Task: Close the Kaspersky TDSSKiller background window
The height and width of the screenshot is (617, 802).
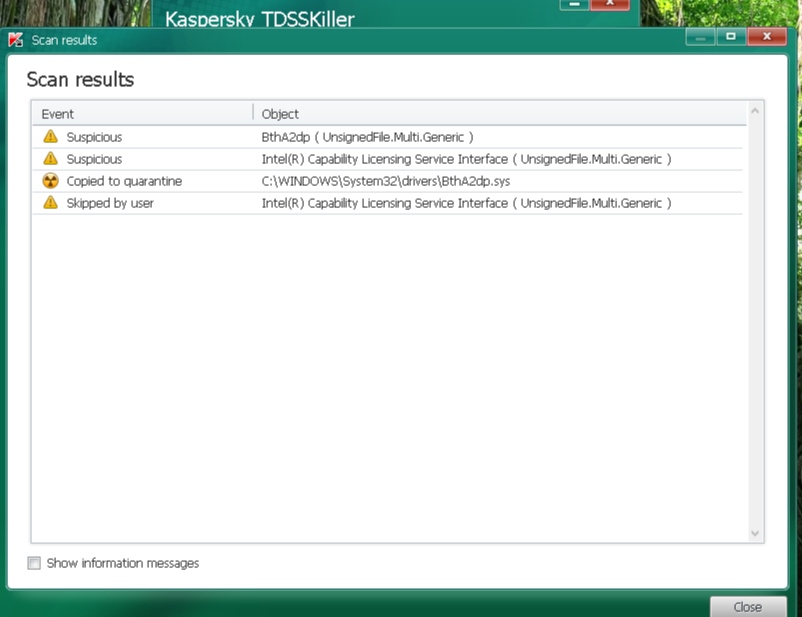Action: (x=610, y=4)
